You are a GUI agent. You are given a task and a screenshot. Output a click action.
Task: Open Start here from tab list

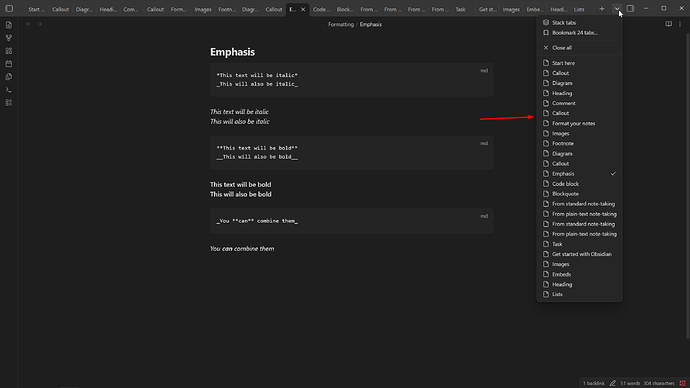coord(579,63)
